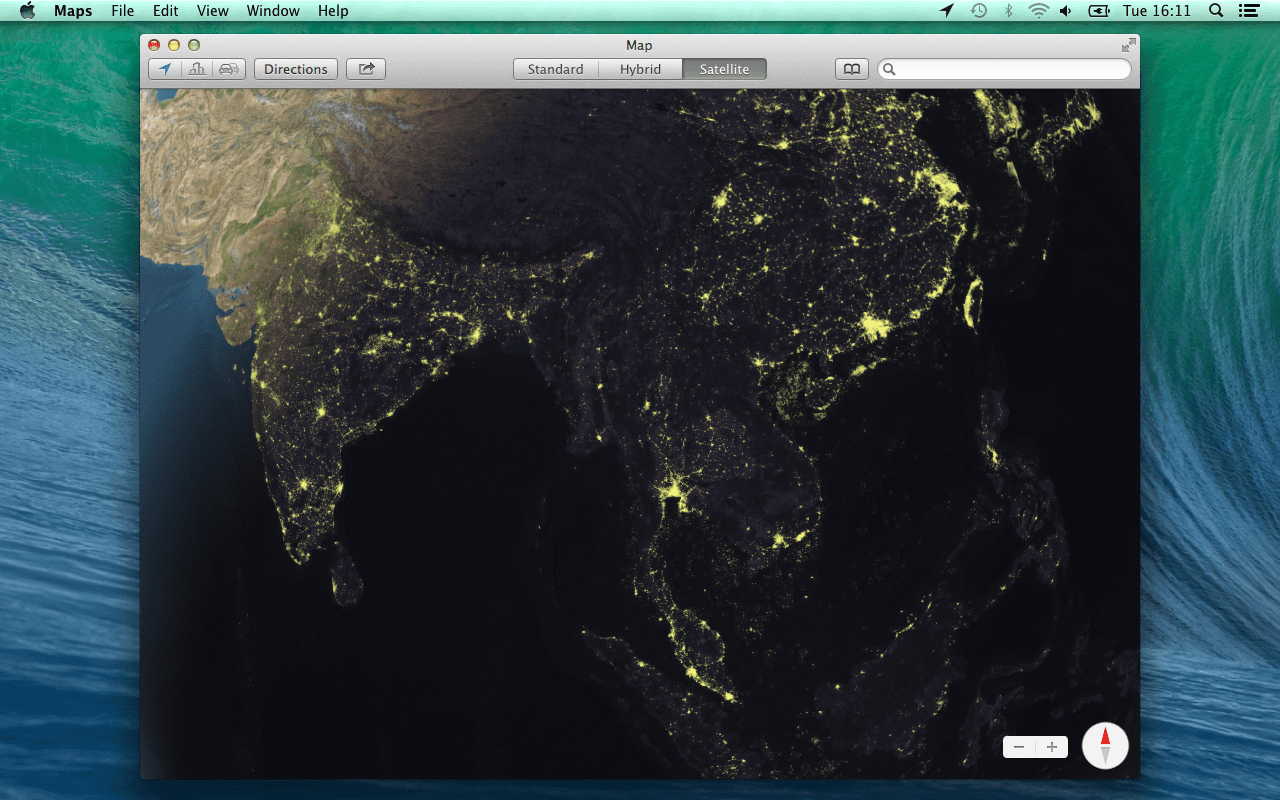1280x800 pixels.
Task: Open Time Machine menu bar icon
Action: 979,11
